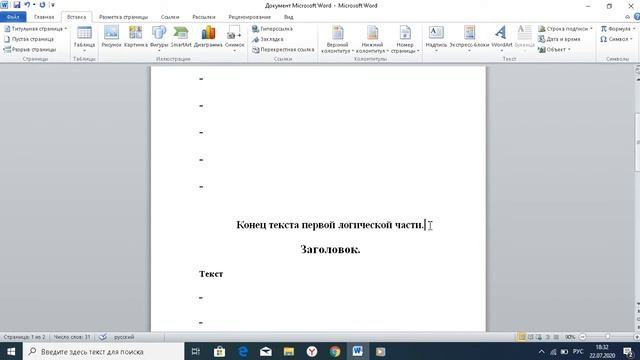
Task: Collapse the ribbon with the caret
Action: [627, 17]
